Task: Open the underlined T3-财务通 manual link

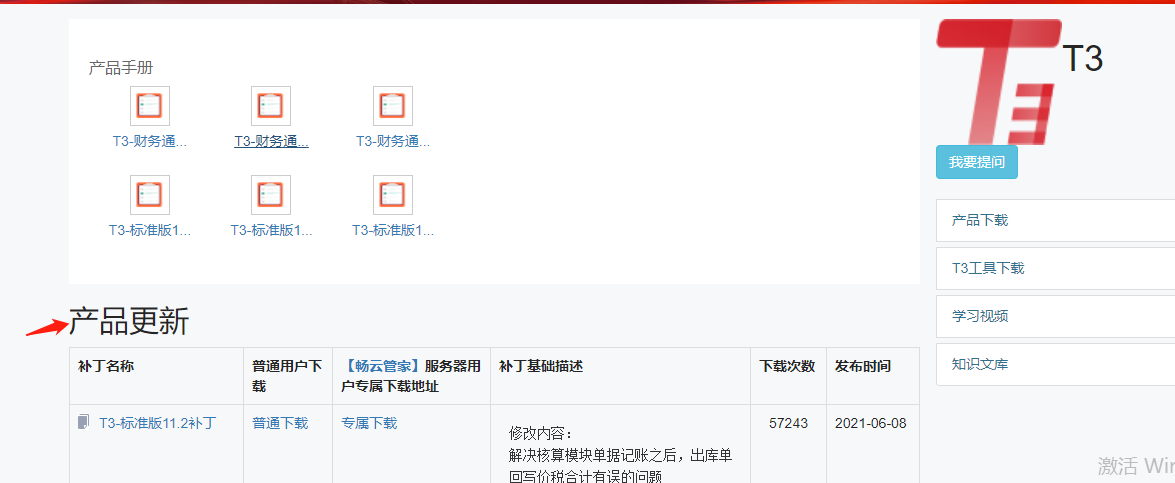Action: click(271, 141)
